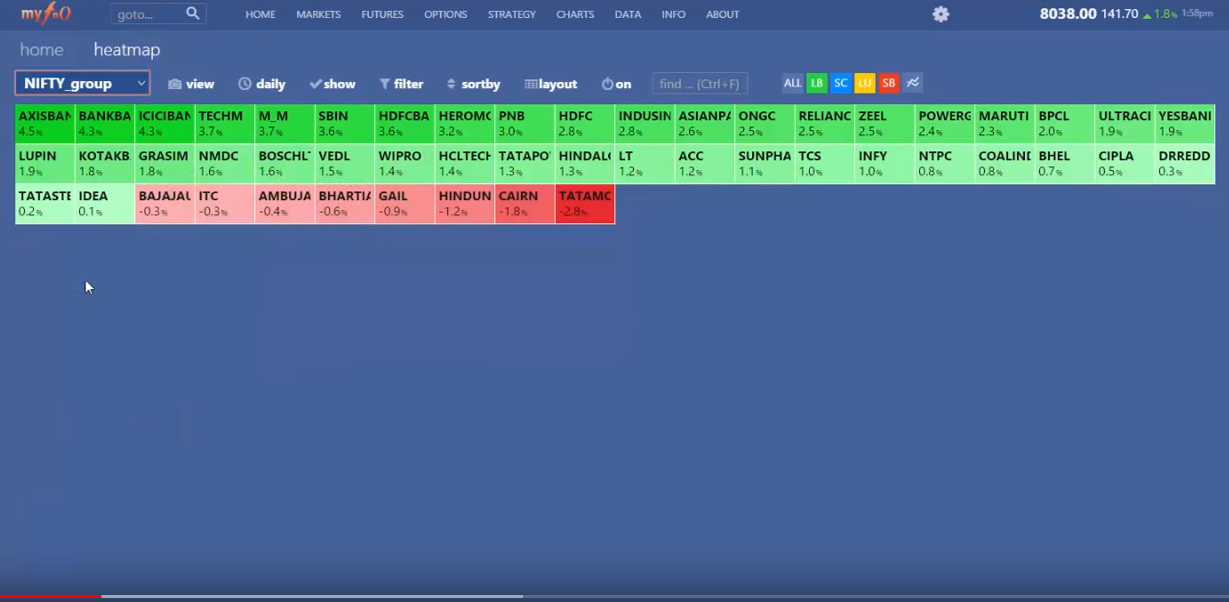
Task: Click the AMBUJACEM -0.4% tile
Action: coord(285,204)
